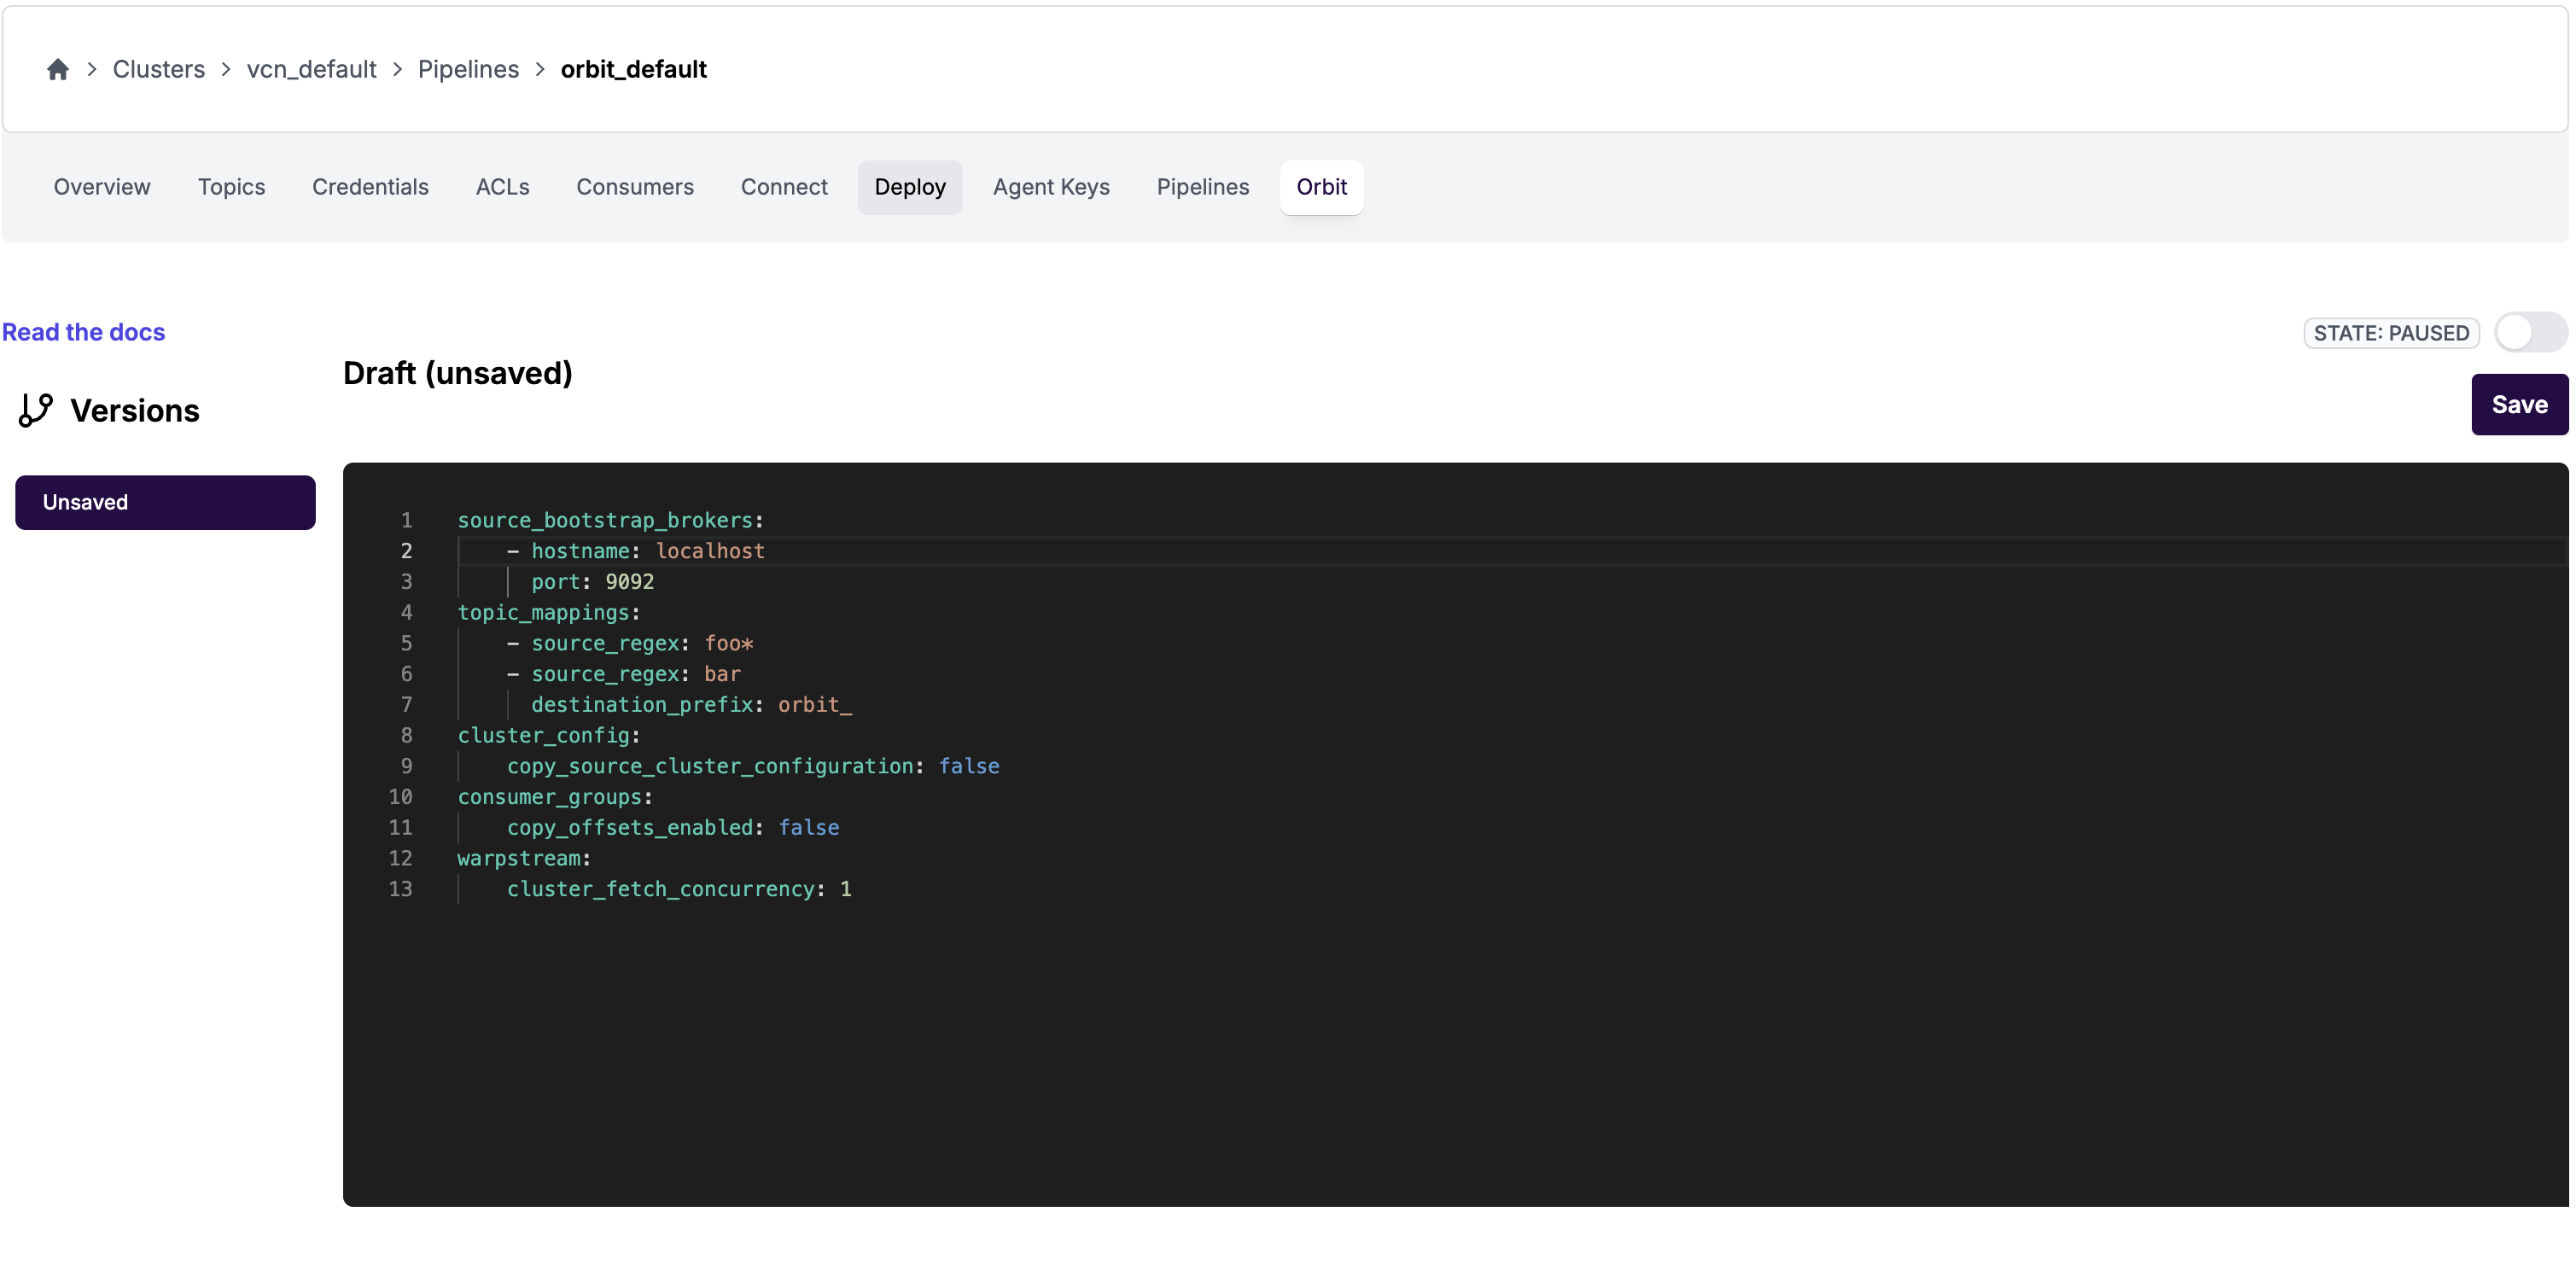Viewport: 2576px width, 1270px height.
Task: Go to vcn_default breadcrumb
Action: (311, 69)
